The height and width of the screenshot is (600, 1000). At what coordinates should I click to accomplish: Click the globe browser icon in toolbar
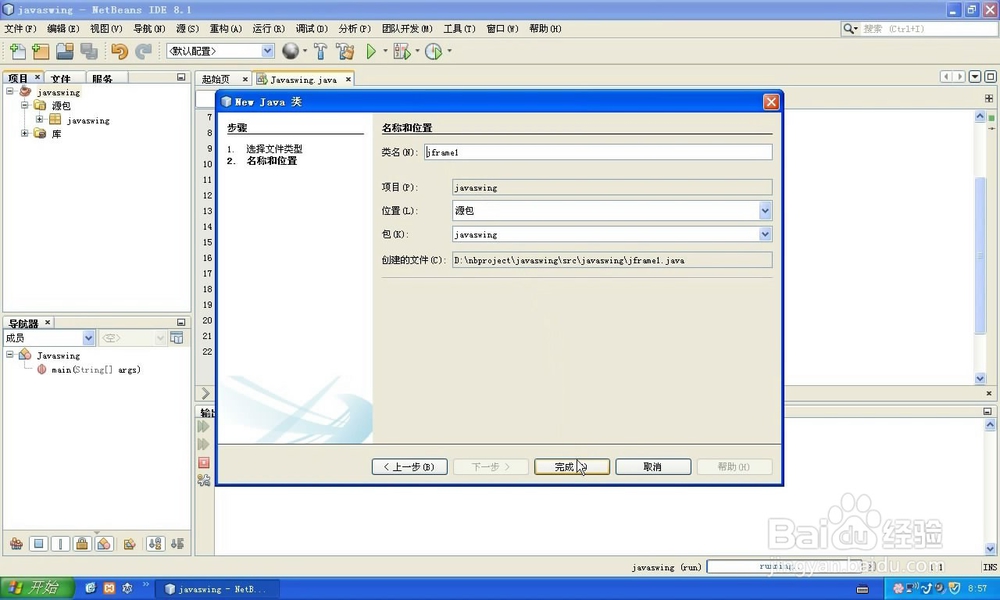290,51
